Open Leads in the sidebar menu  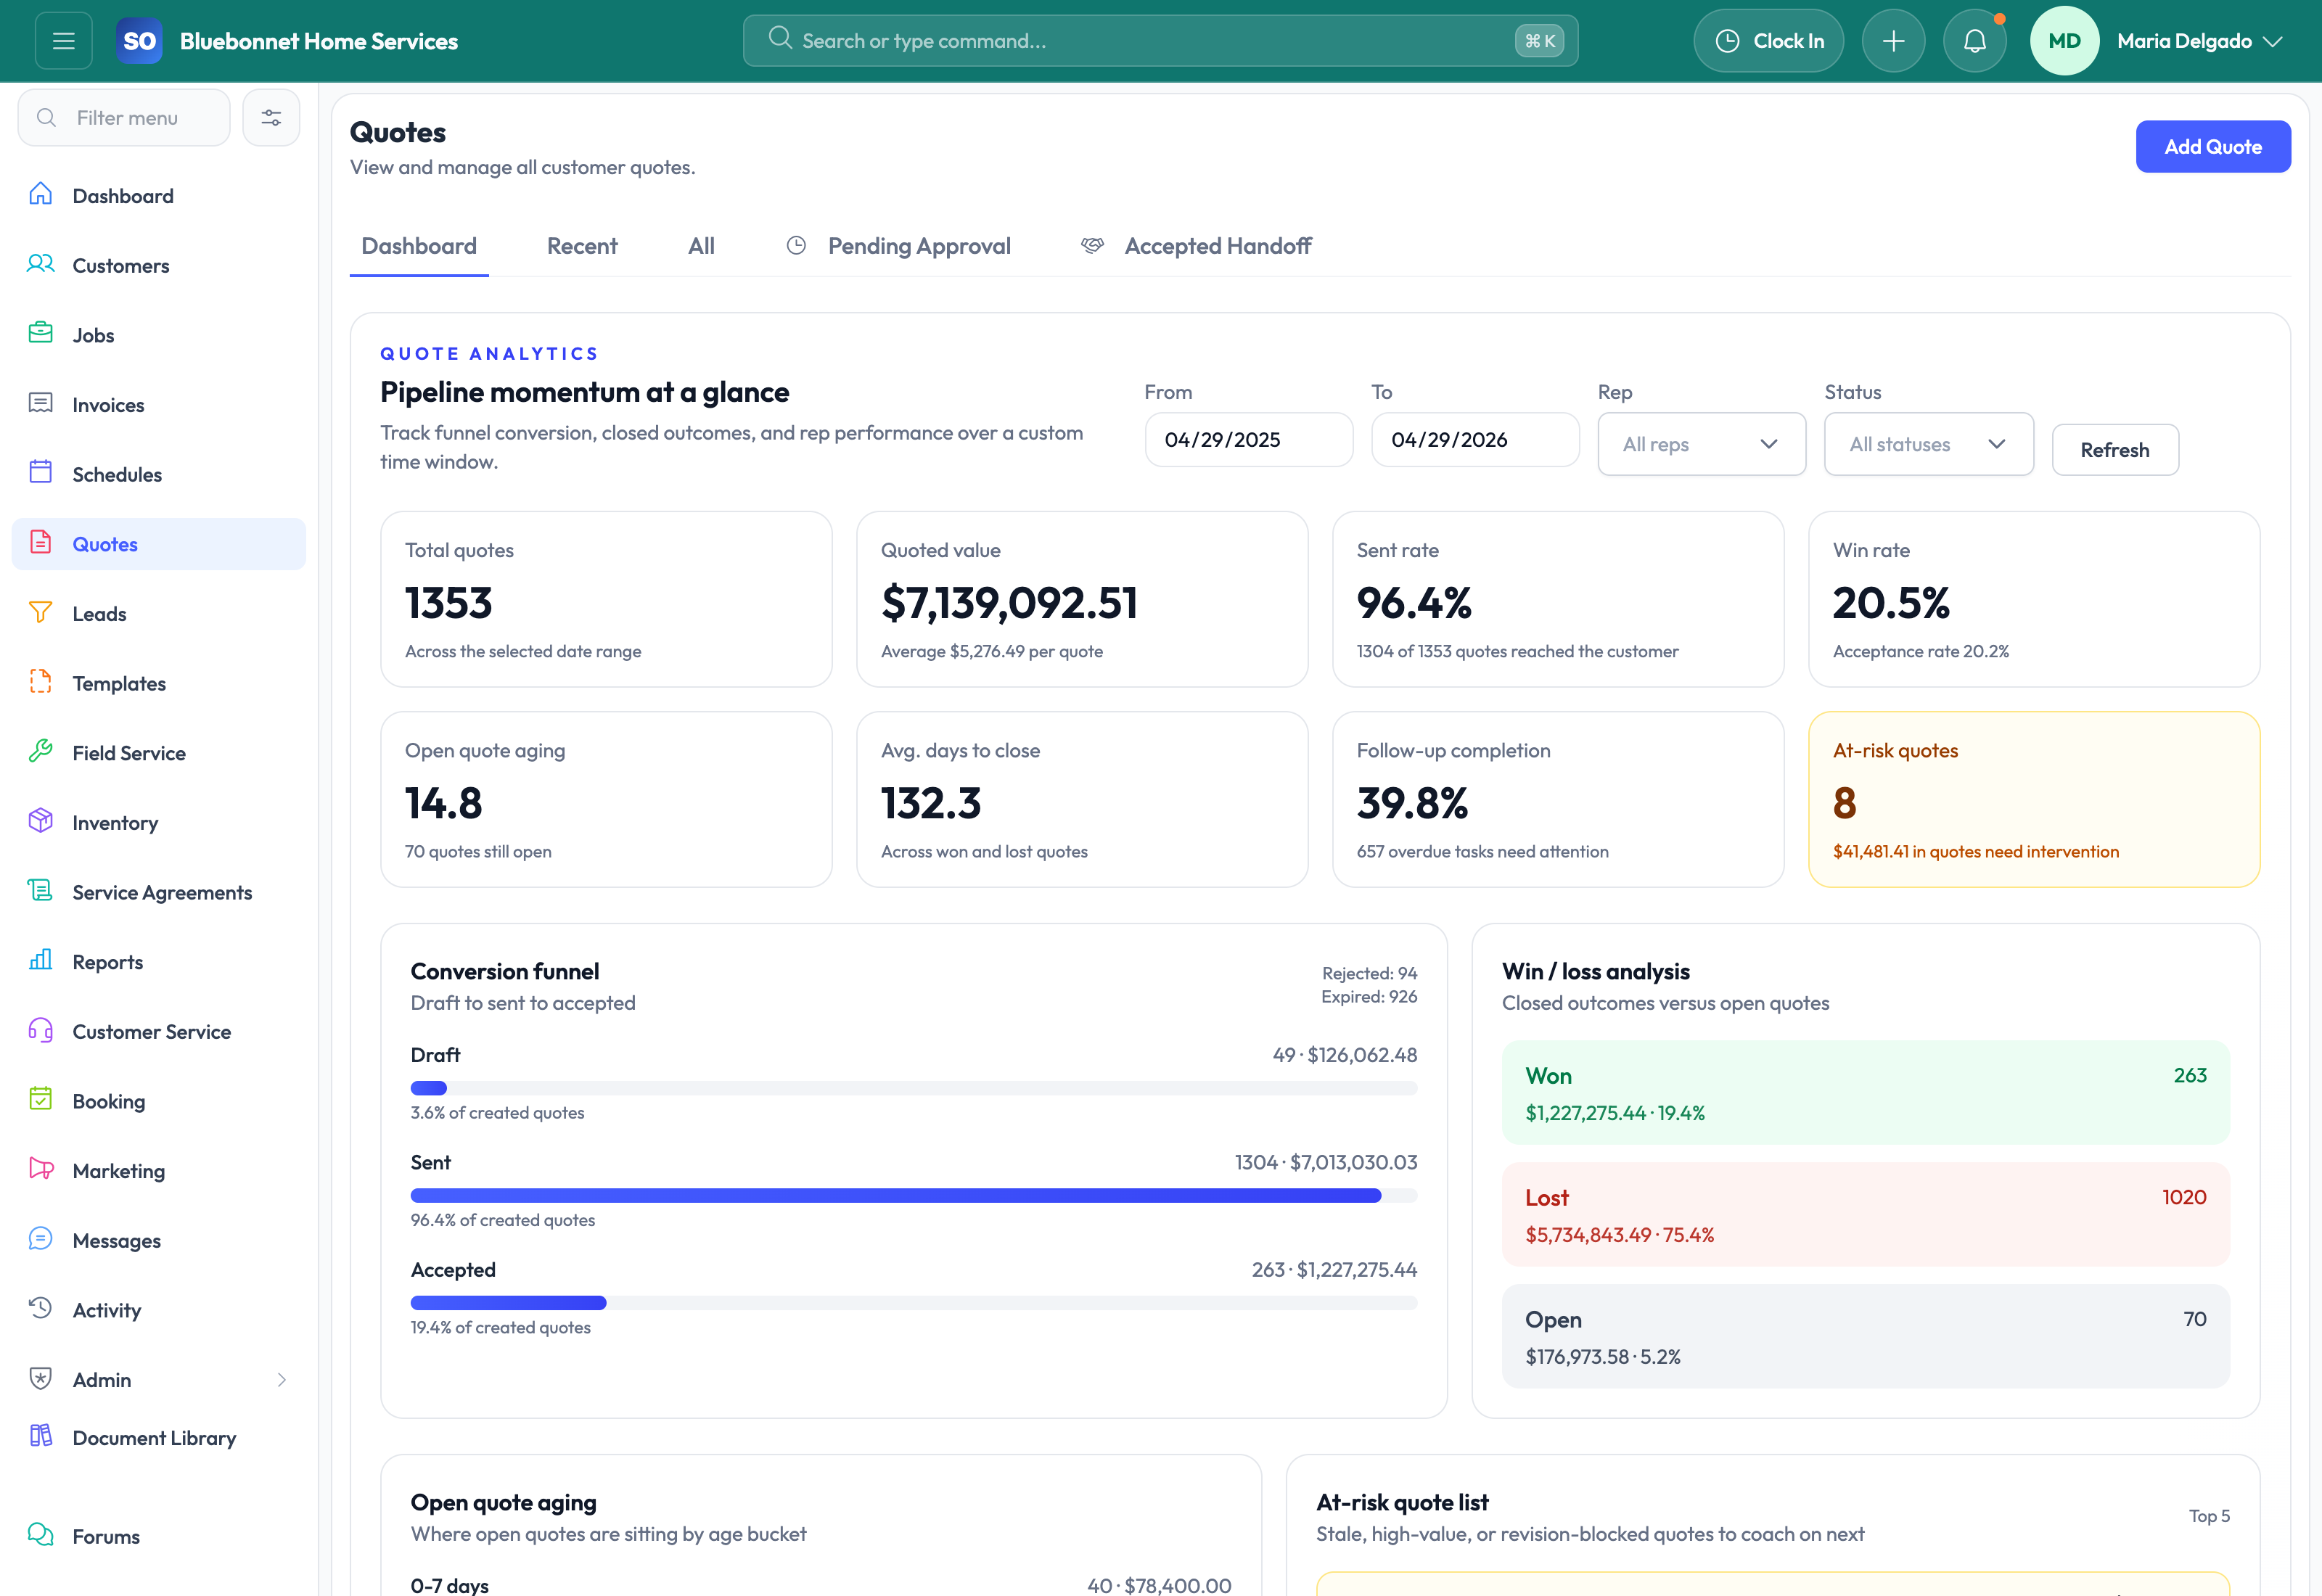pyautogui.click(x=159, y=614)
